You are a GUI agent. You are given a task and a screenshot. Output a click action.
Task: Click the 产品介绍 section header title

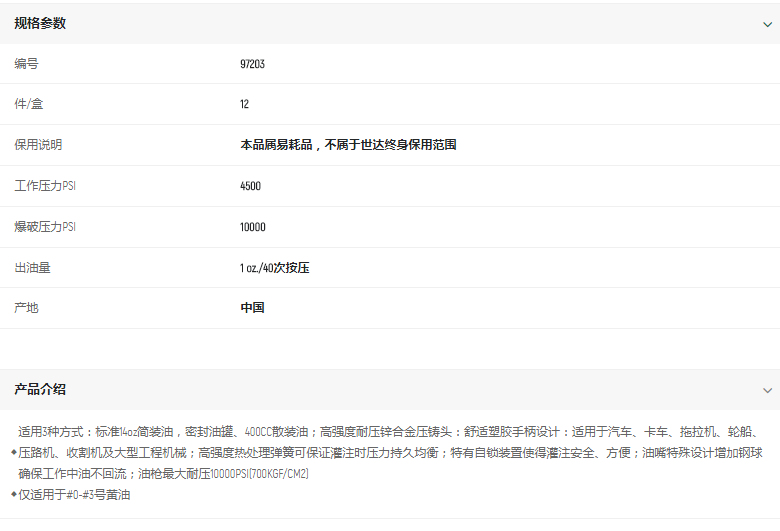click(x=40, y=389)
